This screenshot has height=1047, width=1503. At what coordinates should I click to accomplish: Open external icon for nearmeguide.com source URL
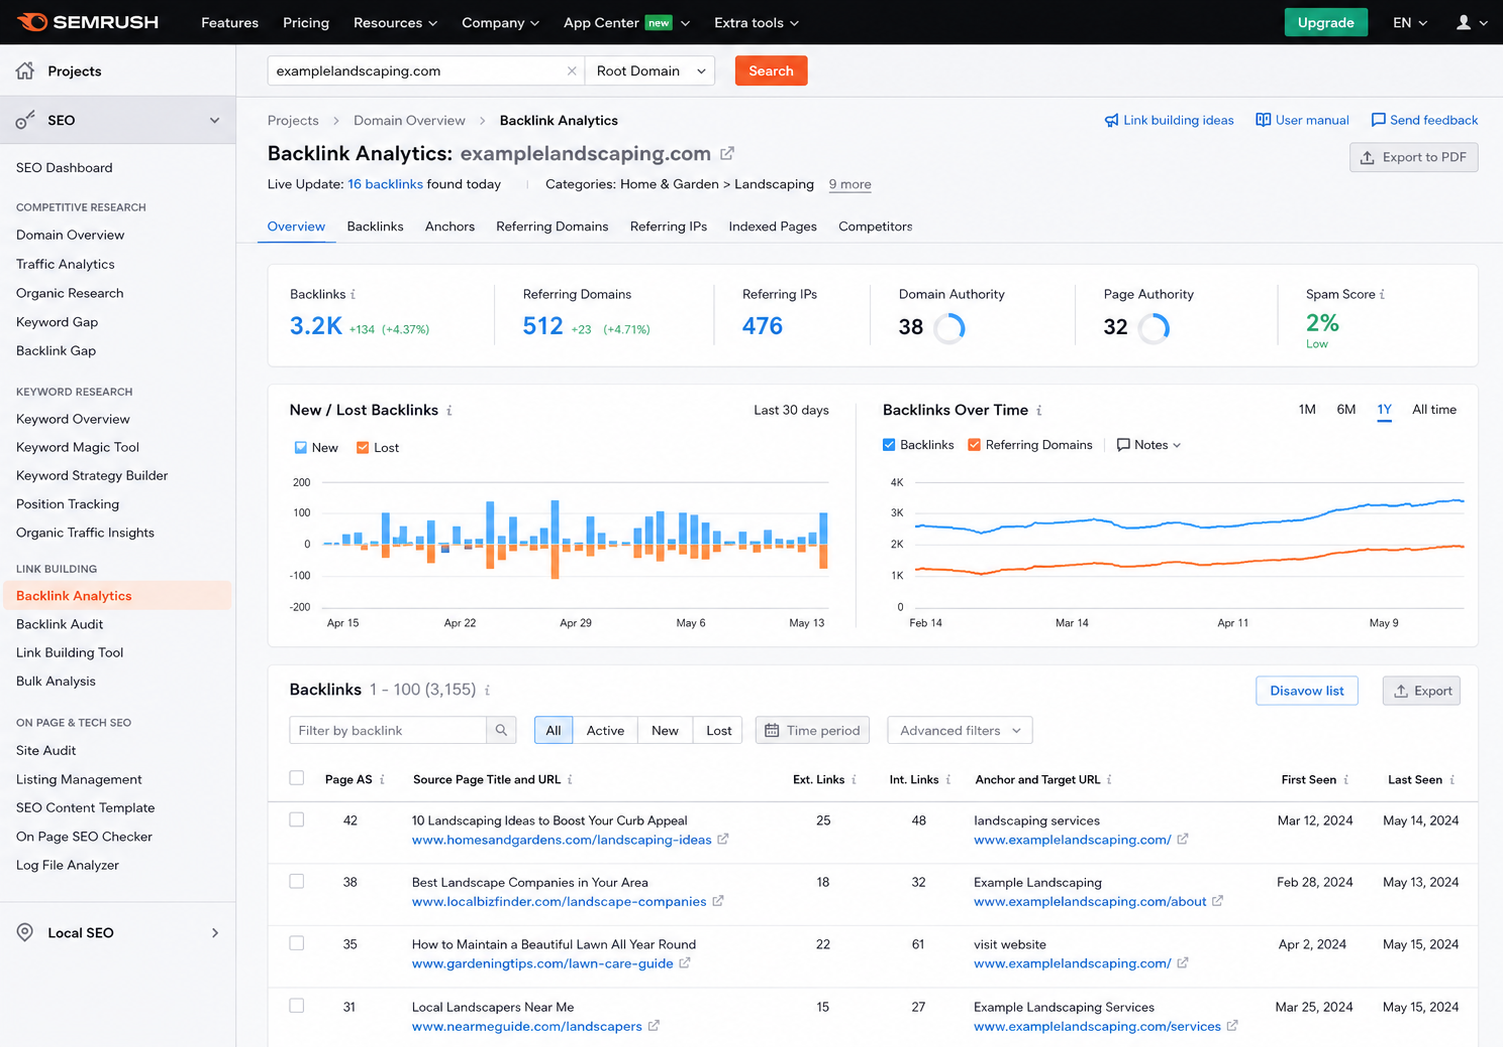653,1026
